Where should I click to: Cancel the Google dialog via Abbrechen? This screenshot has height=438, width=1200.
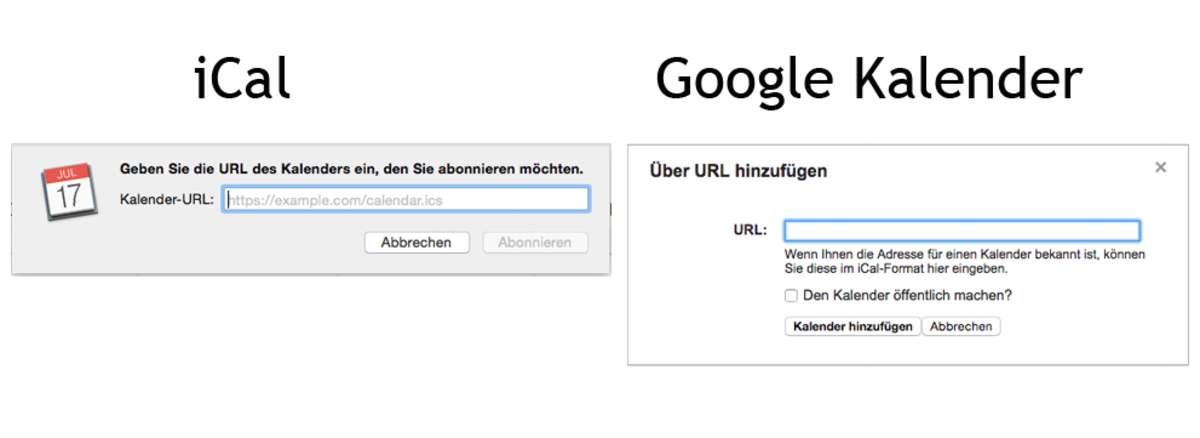(x=961, y=326)
